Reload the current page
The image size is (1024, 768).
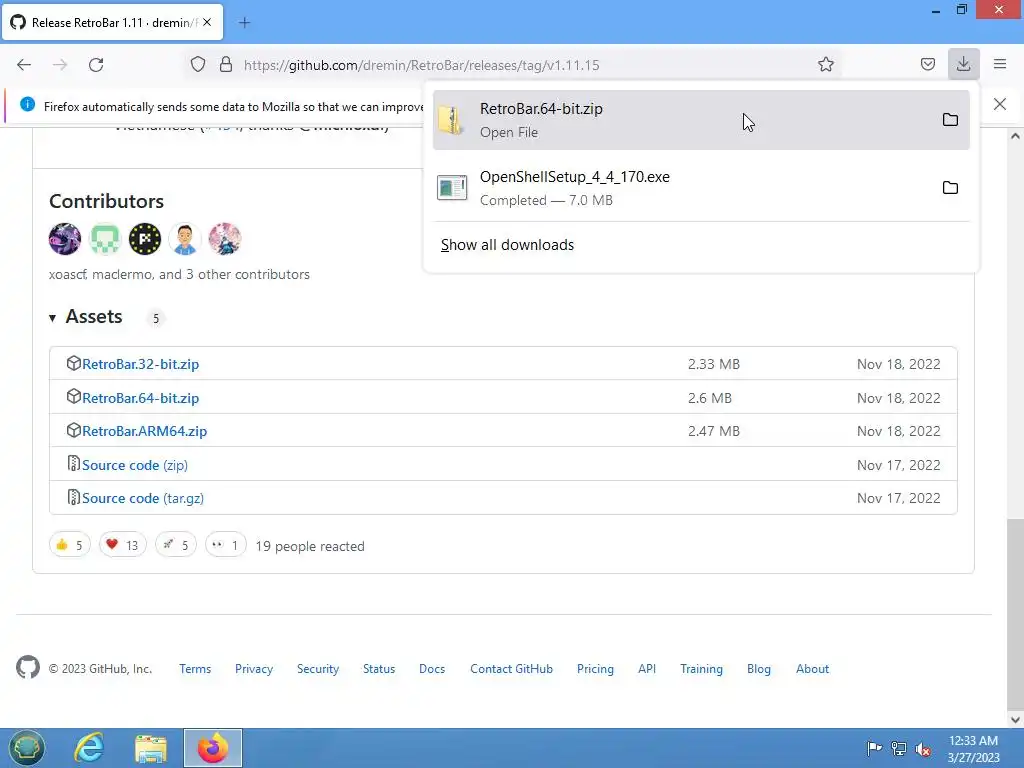[x=96, y=65]
